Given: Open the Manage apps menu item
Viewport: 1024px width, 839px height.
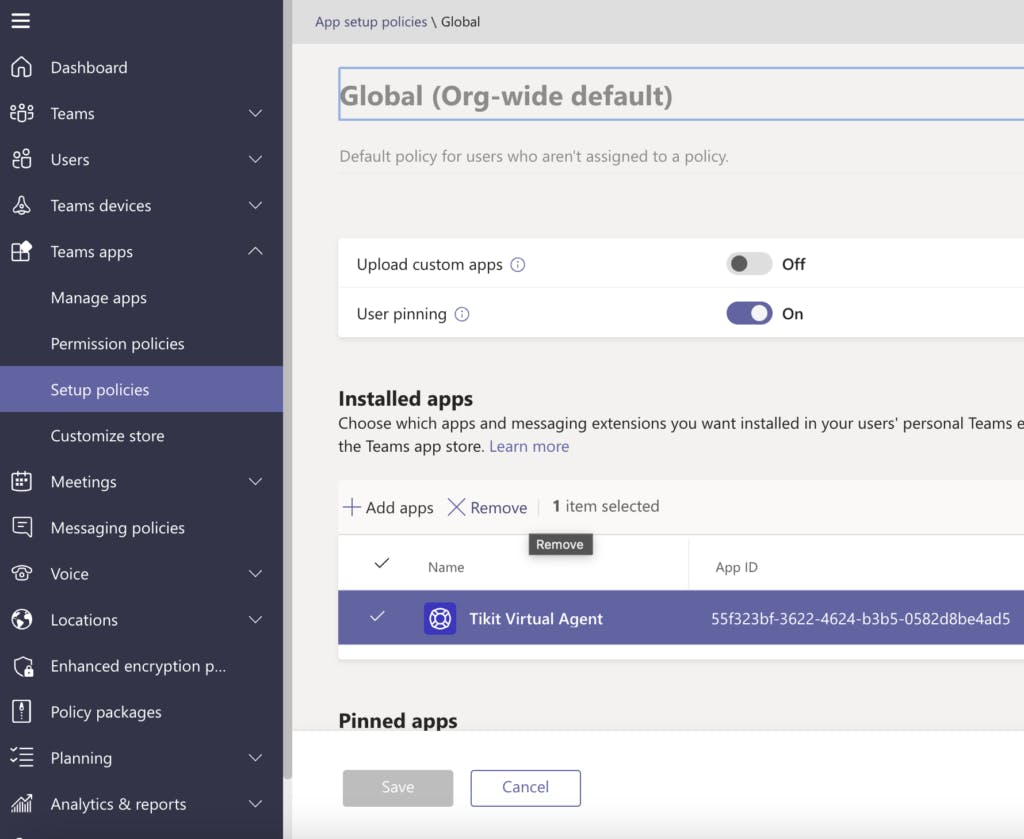Looking at the screenshot, I should click(99, 298).
